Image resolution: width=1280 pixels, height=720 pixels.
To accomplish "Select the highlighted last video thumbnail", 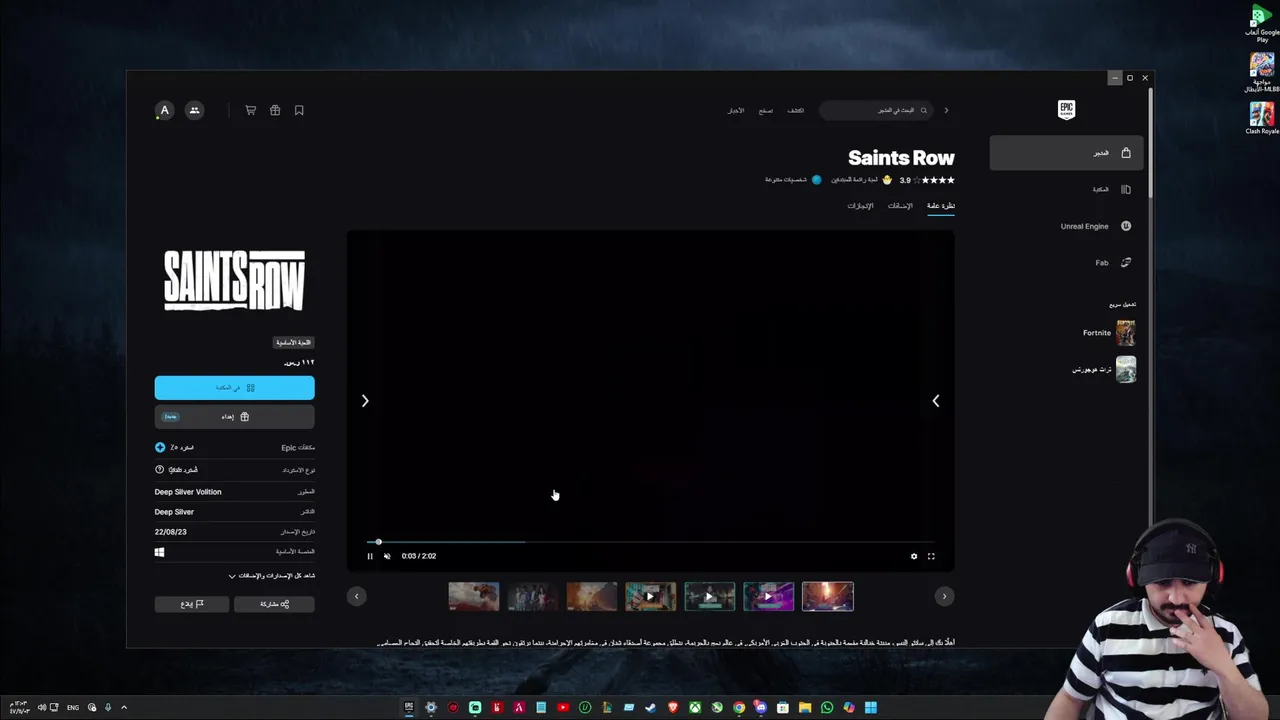I will click(x=828, y=597).
